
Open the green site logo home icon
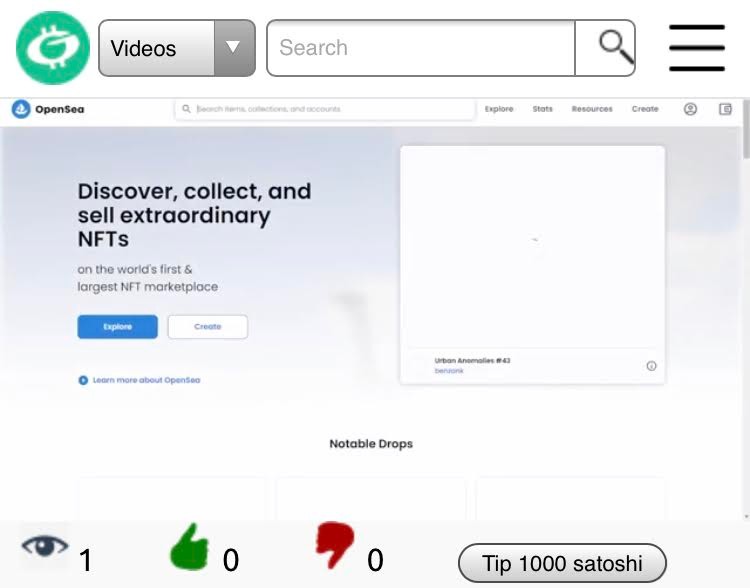click(53, 48)
